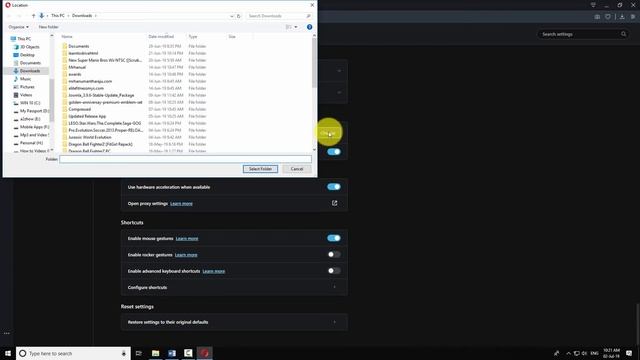Select the Updated Release App folder

coord(87,116)
